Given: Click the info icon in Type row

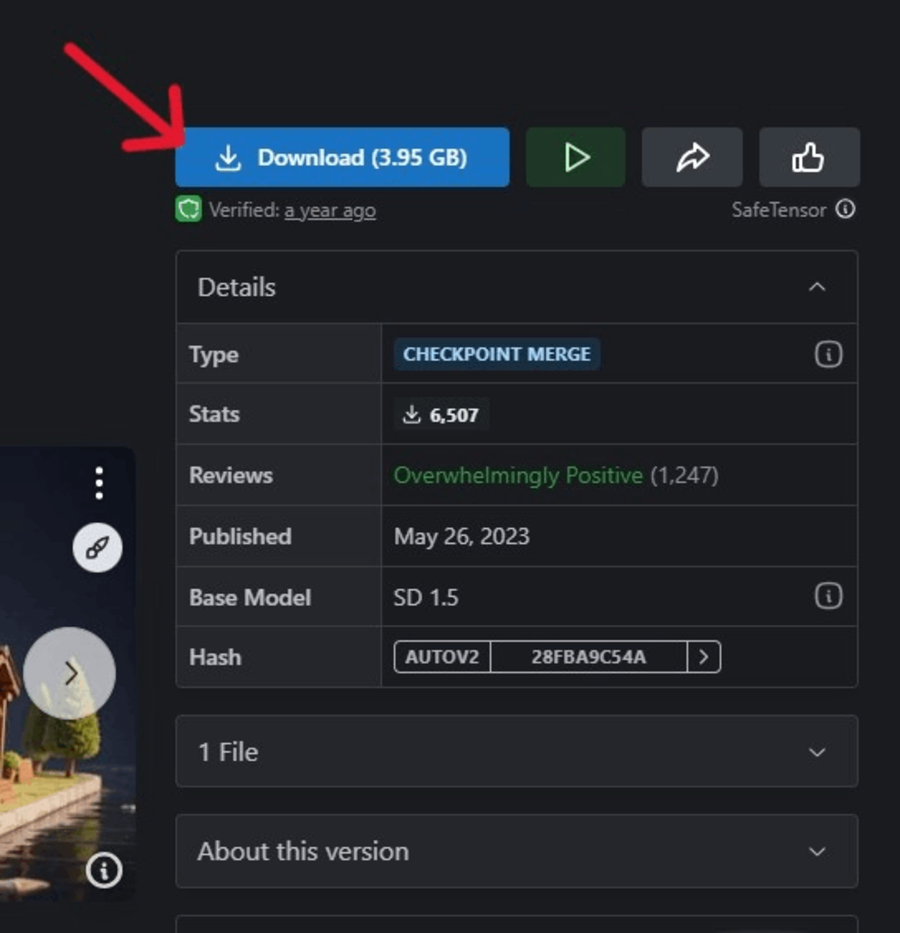Looking at the screenshot, I should tap(828, 354).
